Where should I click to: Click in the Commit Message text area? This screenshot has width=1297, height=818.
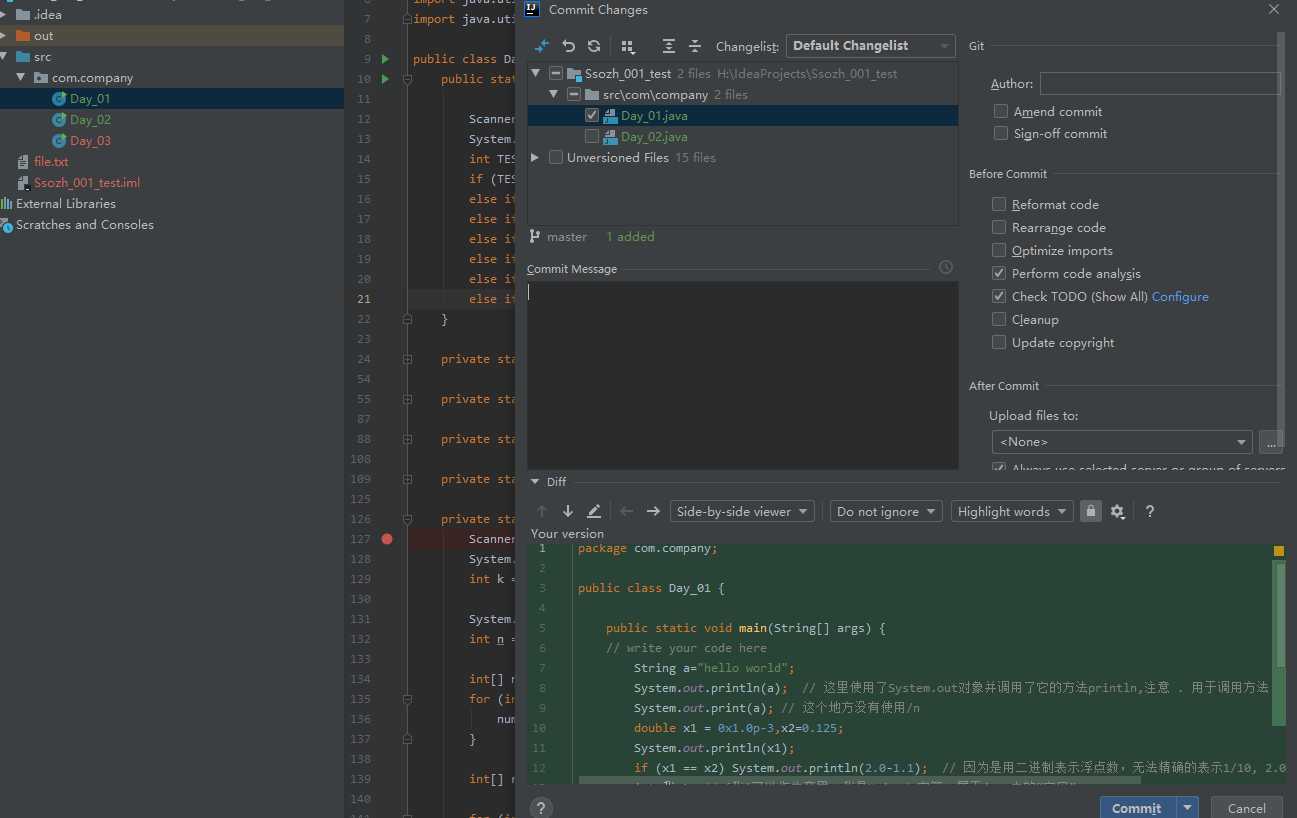743,375
